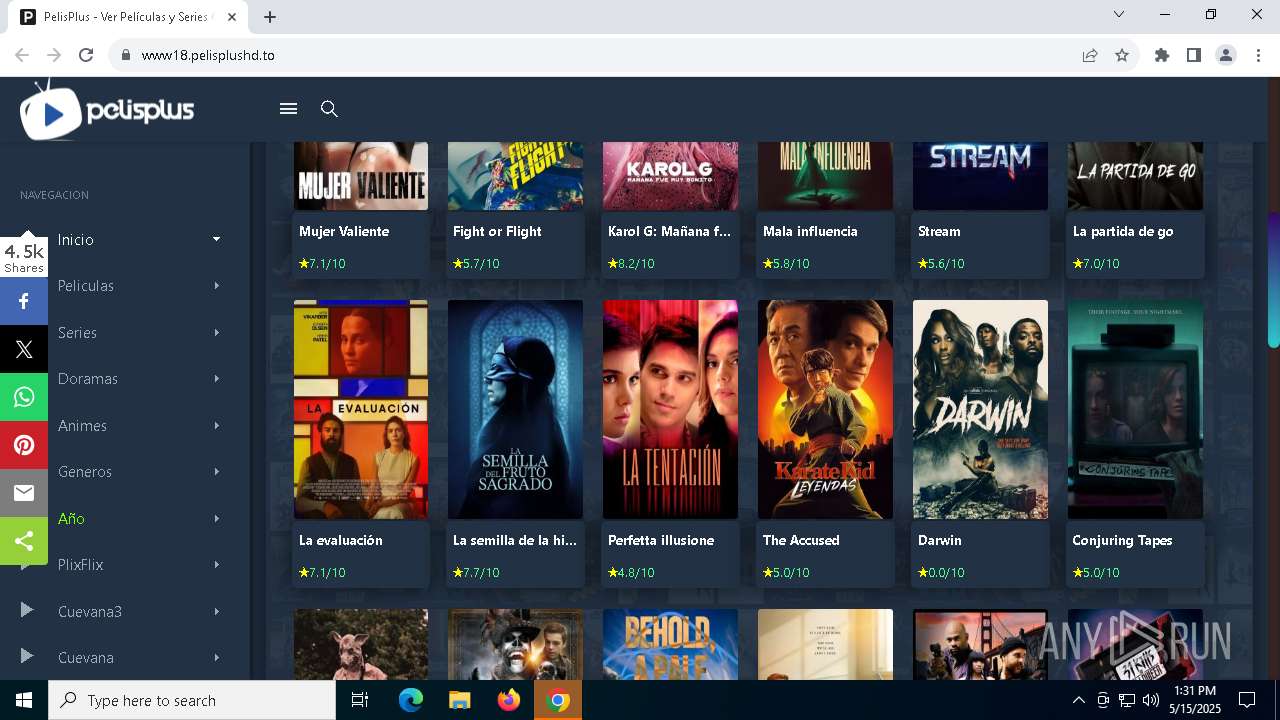Open the La partida de go link

pyautogui.click(x=1123, y=231)
